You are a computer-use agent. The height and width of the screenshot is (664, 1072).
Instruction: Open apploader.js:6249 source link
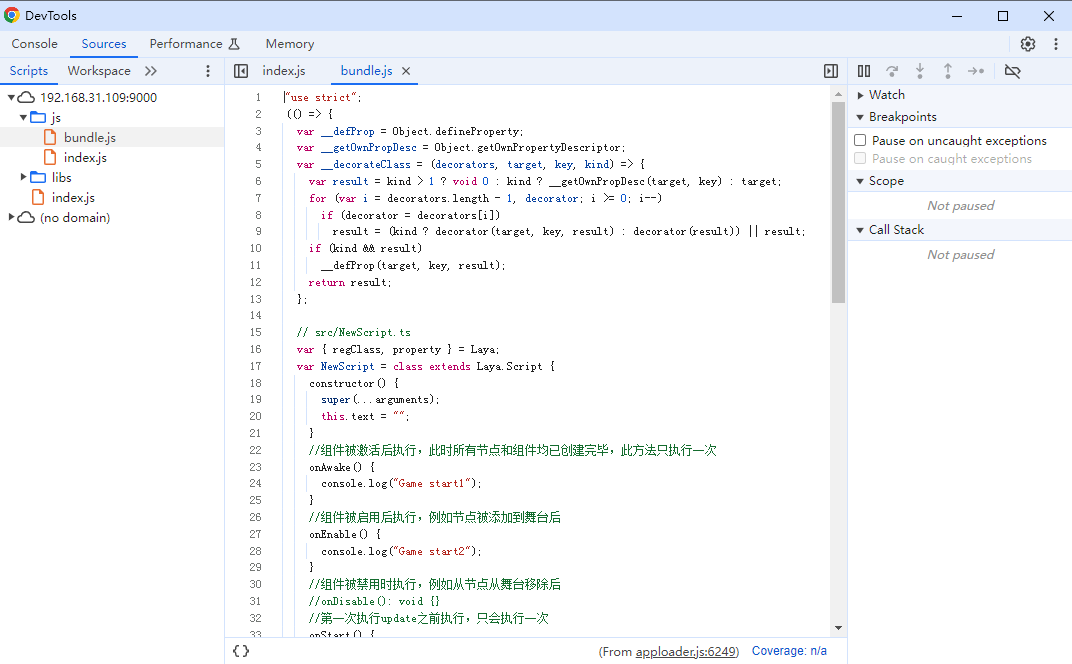(686, 651)
